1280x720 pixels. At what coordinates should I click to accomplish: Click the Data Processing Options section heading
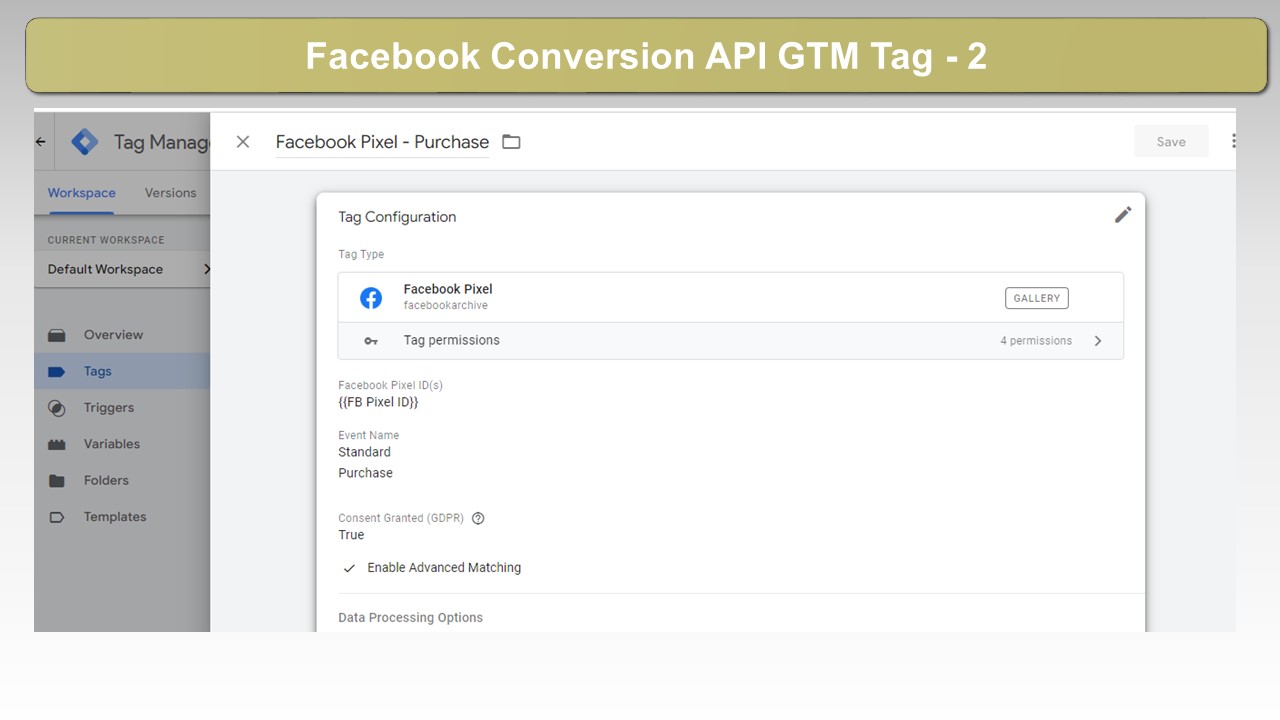410,618
